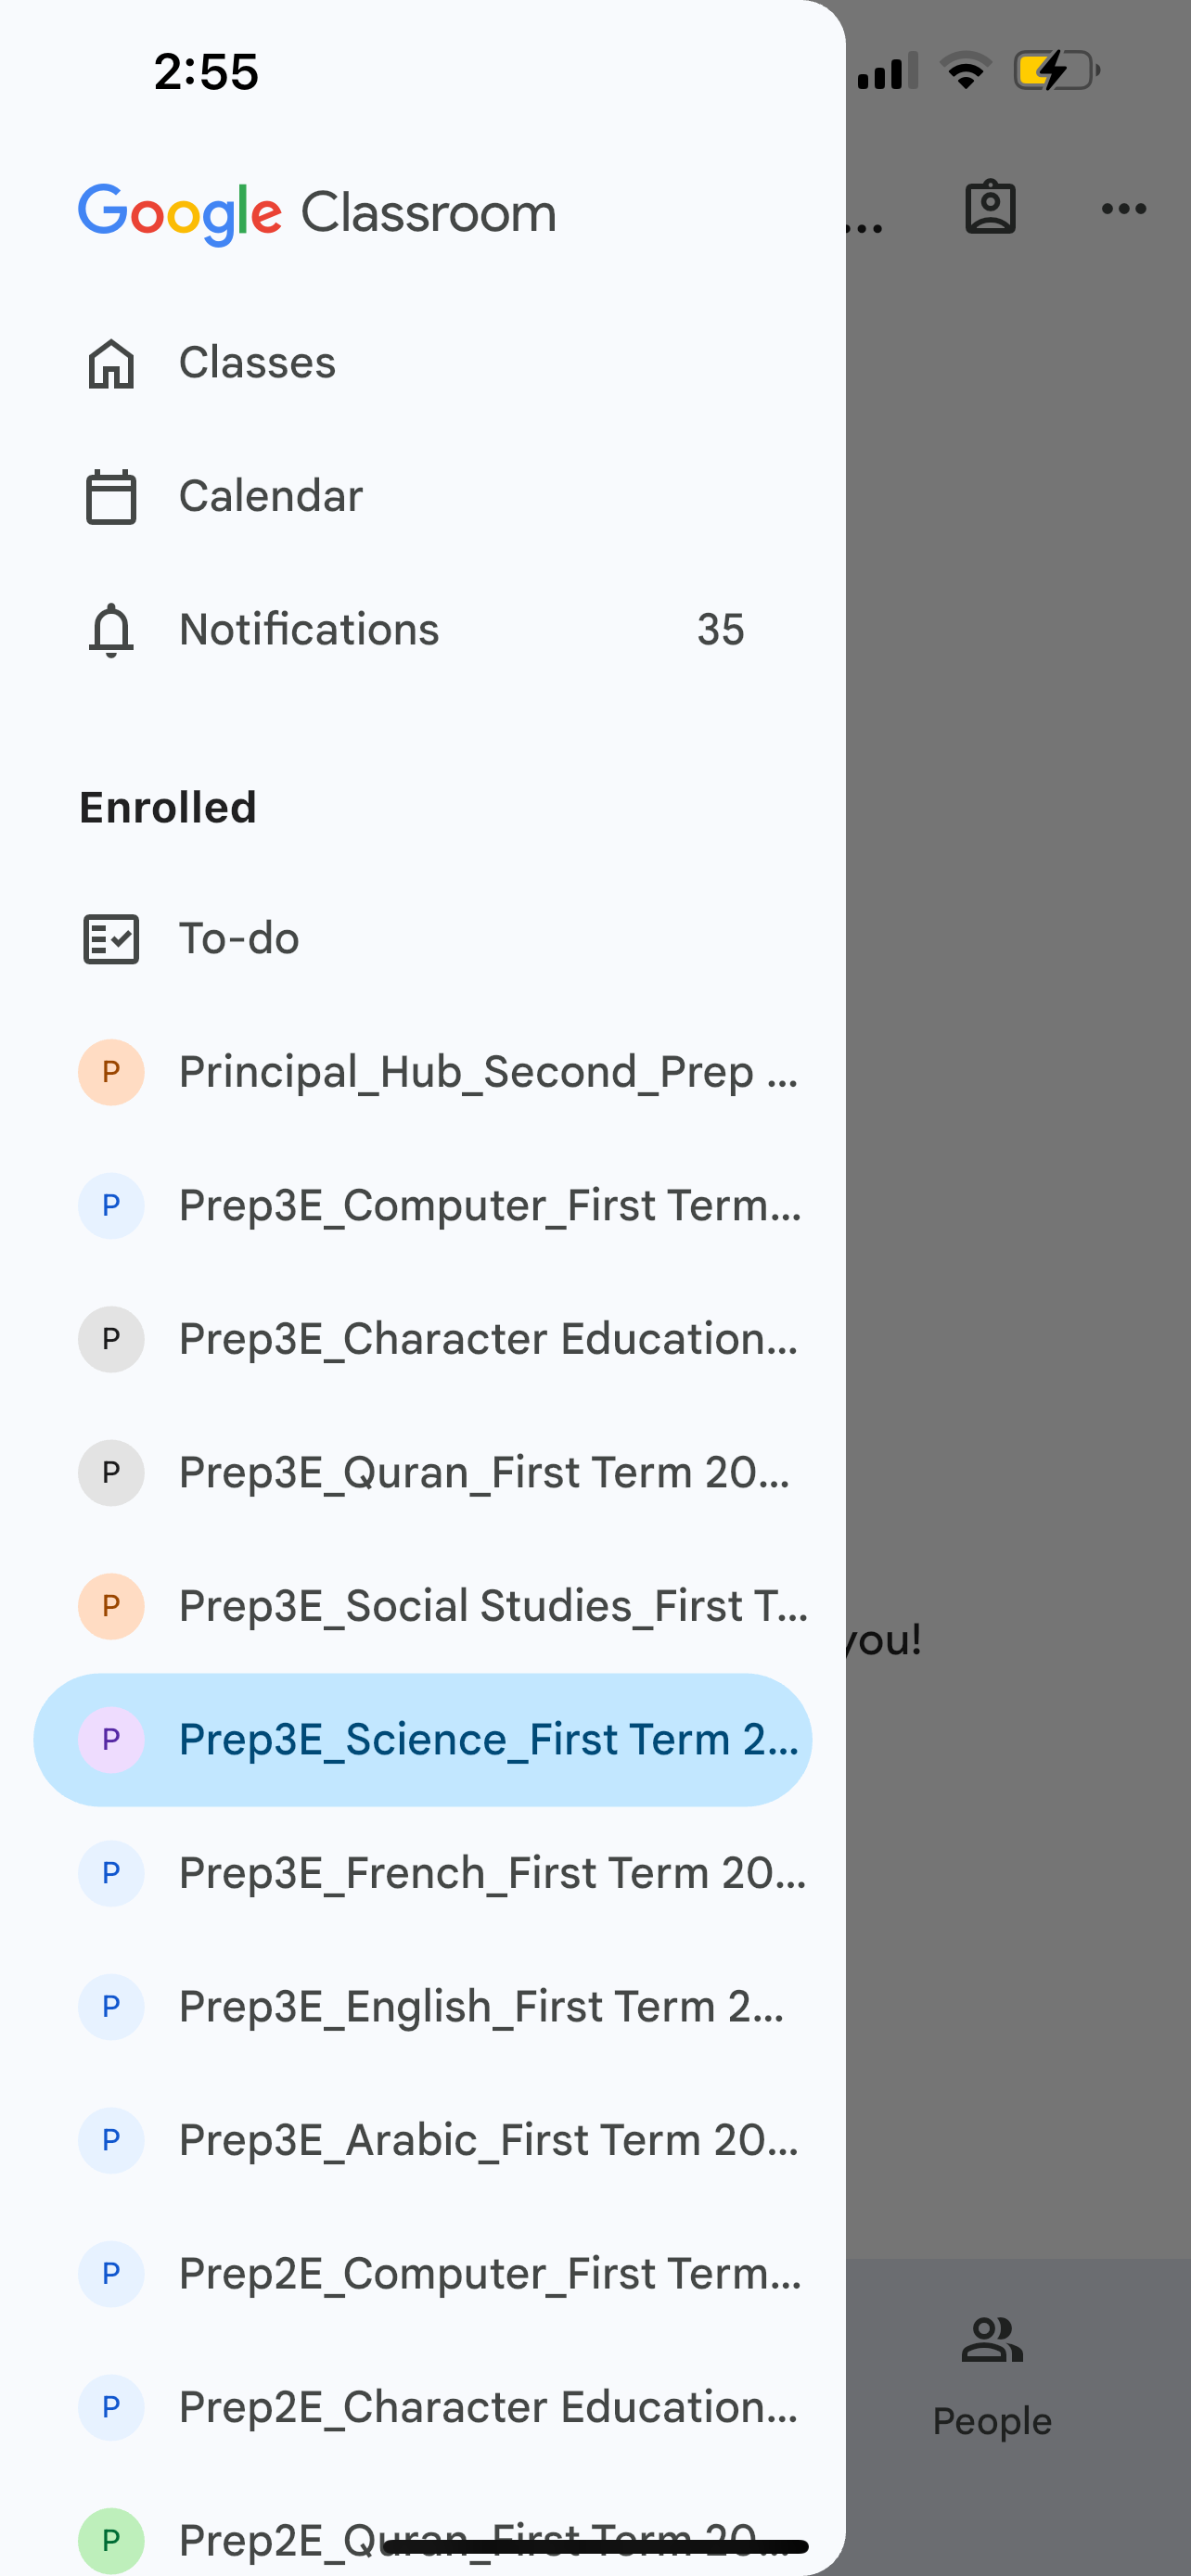This screenshot has width=1191, height=2576.
Task: Open Prep2E_Character Education class
Action: click(x=488, y=2407)
